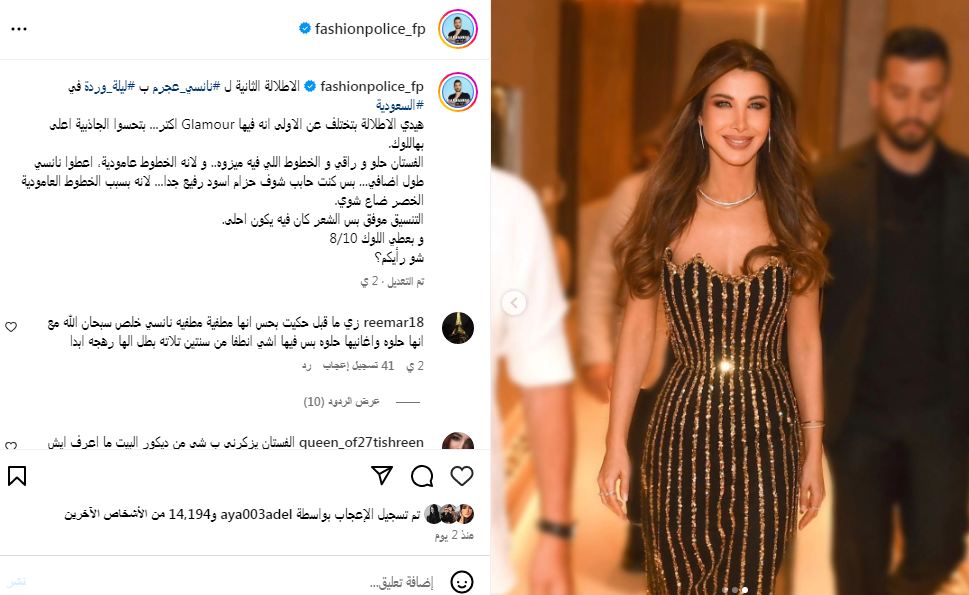This screenshot has height=595, width=969.
Task: Go to previous photo arrow
Action: [514, 303]
